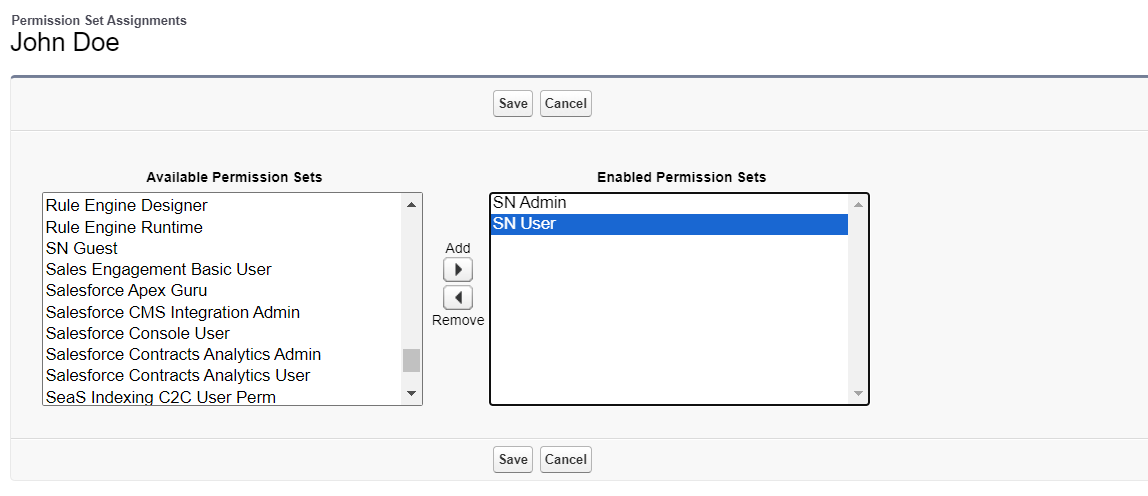Pick Salesforce CMS Integration Admin

click(x=223, y=312)
